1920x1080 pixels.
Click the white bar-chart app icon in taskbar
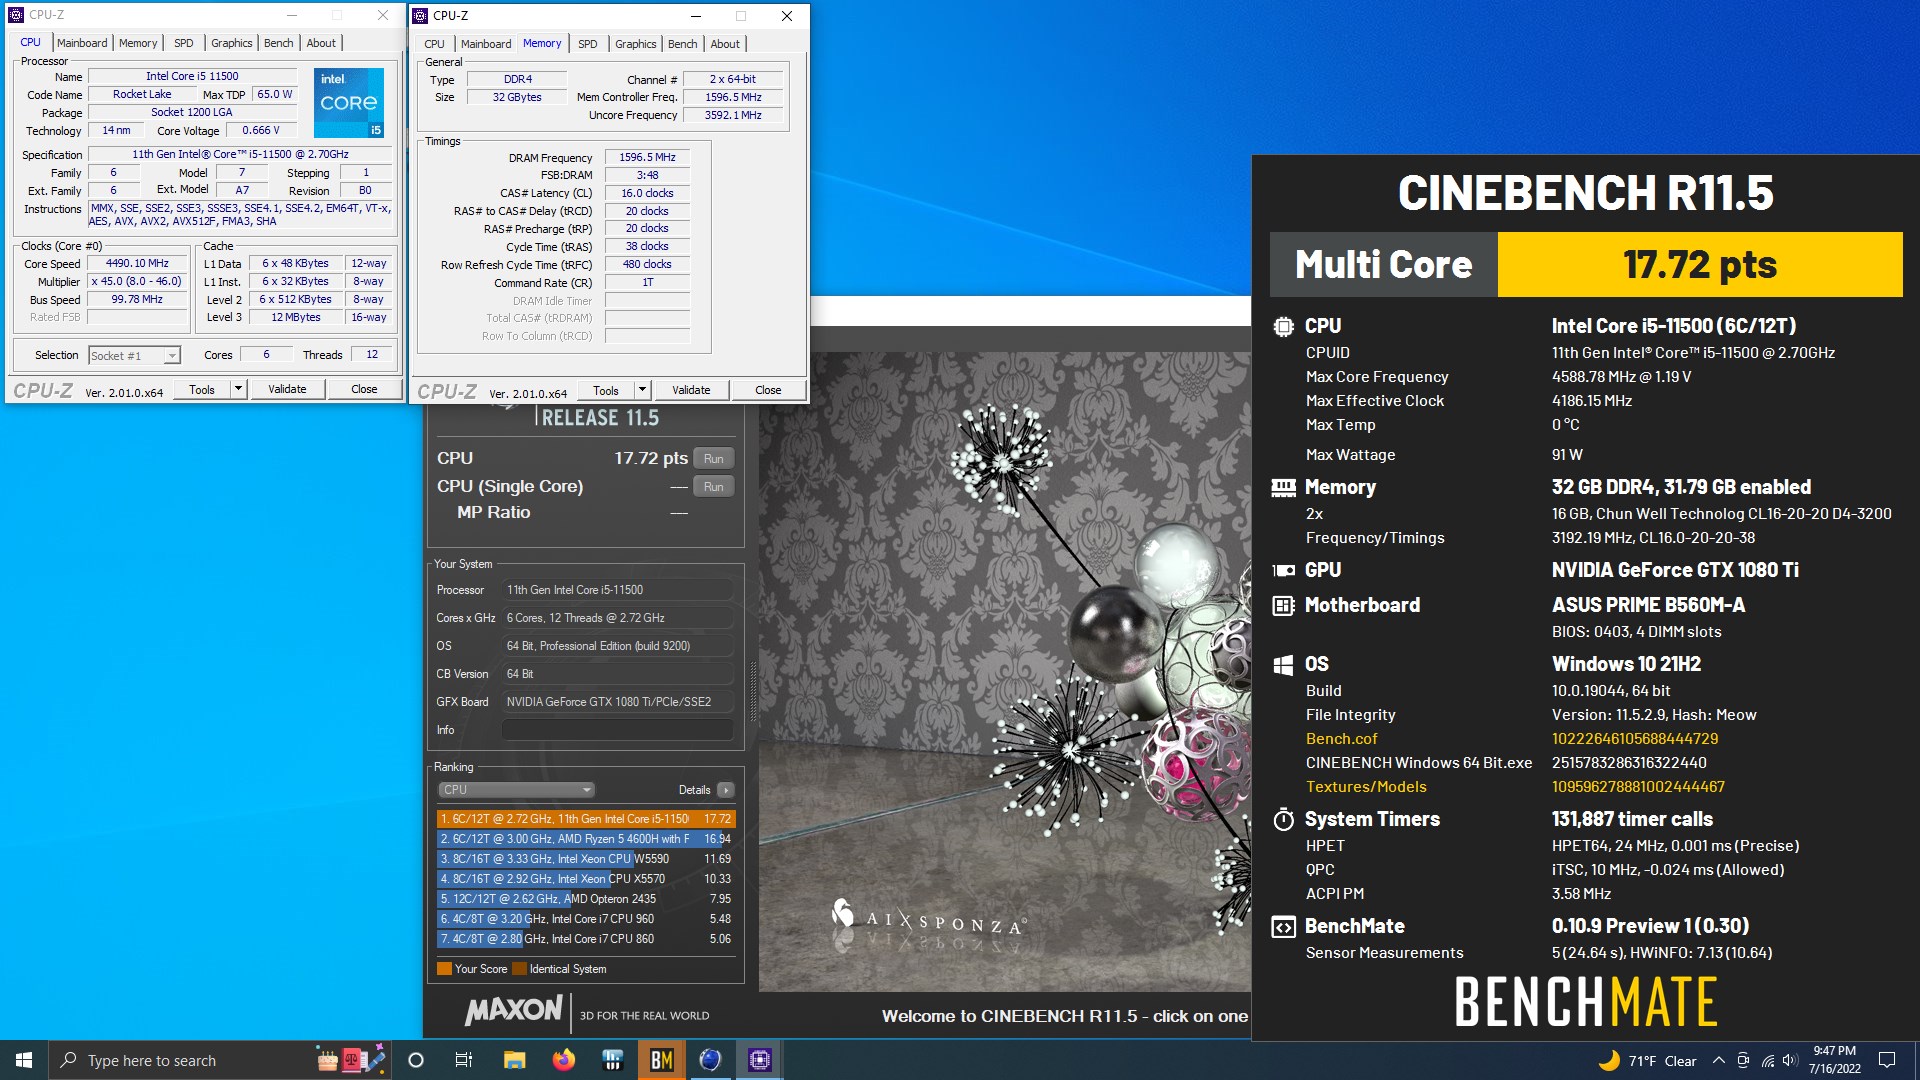pos(613,1060)
